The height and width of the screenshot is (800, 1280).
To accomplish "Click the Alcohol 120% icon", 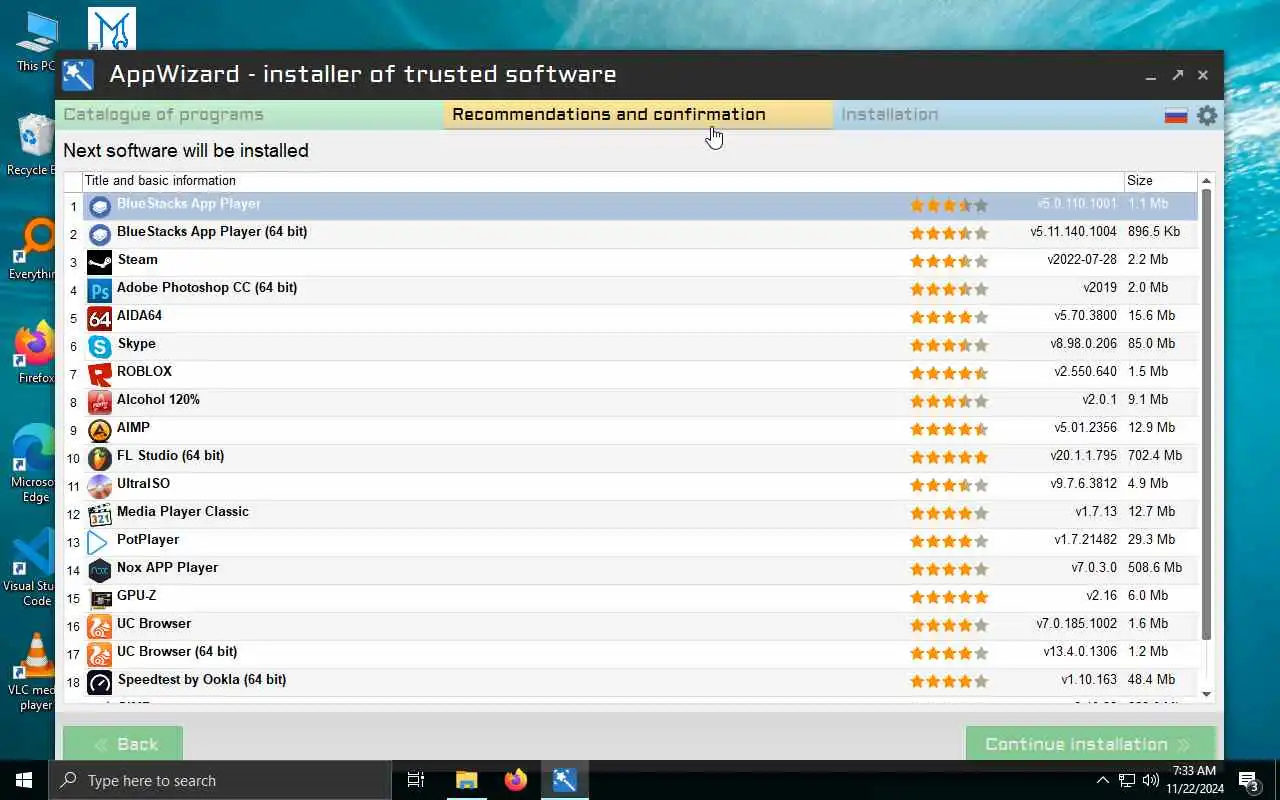I will (x=99, y=403).
